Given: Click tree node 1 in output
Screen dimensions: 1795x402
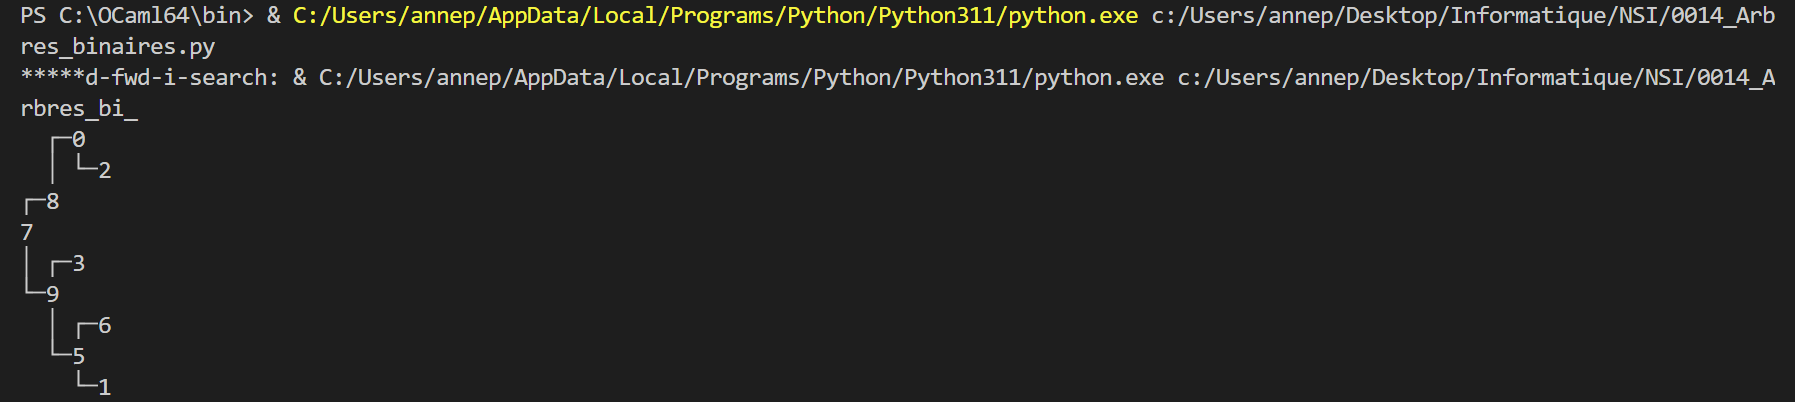Looking at the screenshot, I should click(x=105, y=388).
